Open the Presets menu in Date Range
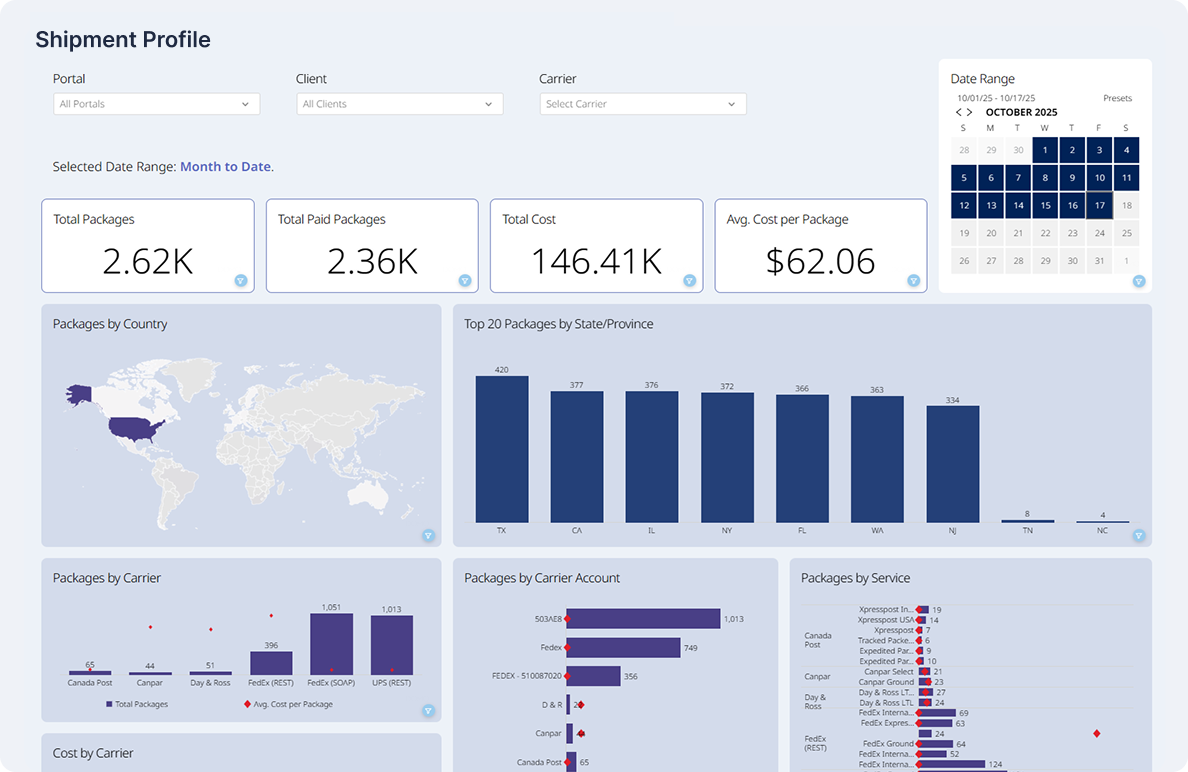Image resolution: width=1188 pixels, height=772 pixels. [1117, 98]
